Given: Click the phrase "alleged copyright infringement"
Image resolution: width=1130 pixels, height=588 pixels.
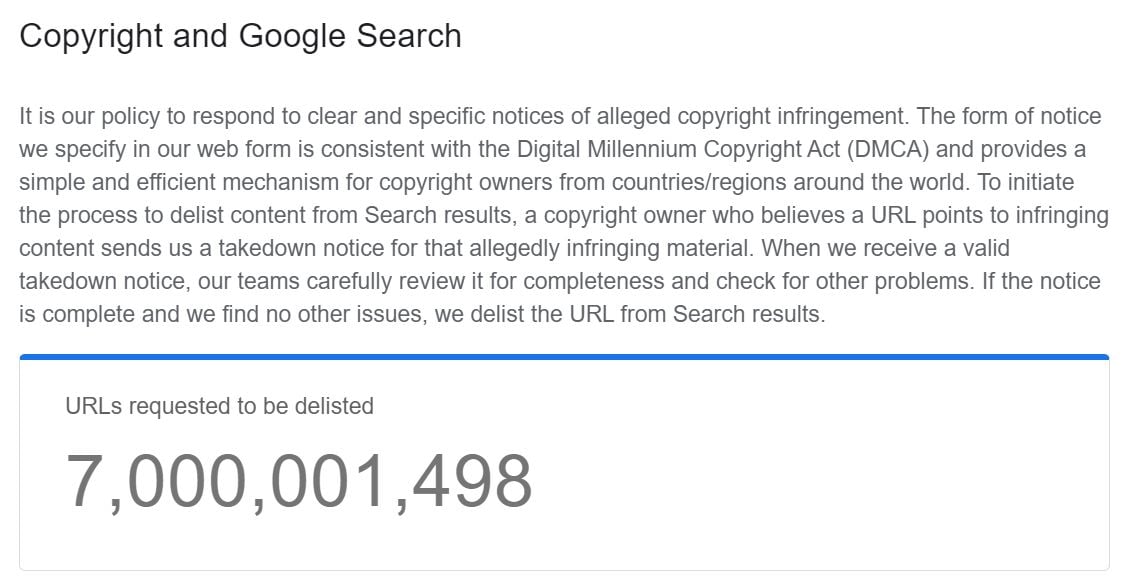Looking at the screenshot, I should pos(752,117).
